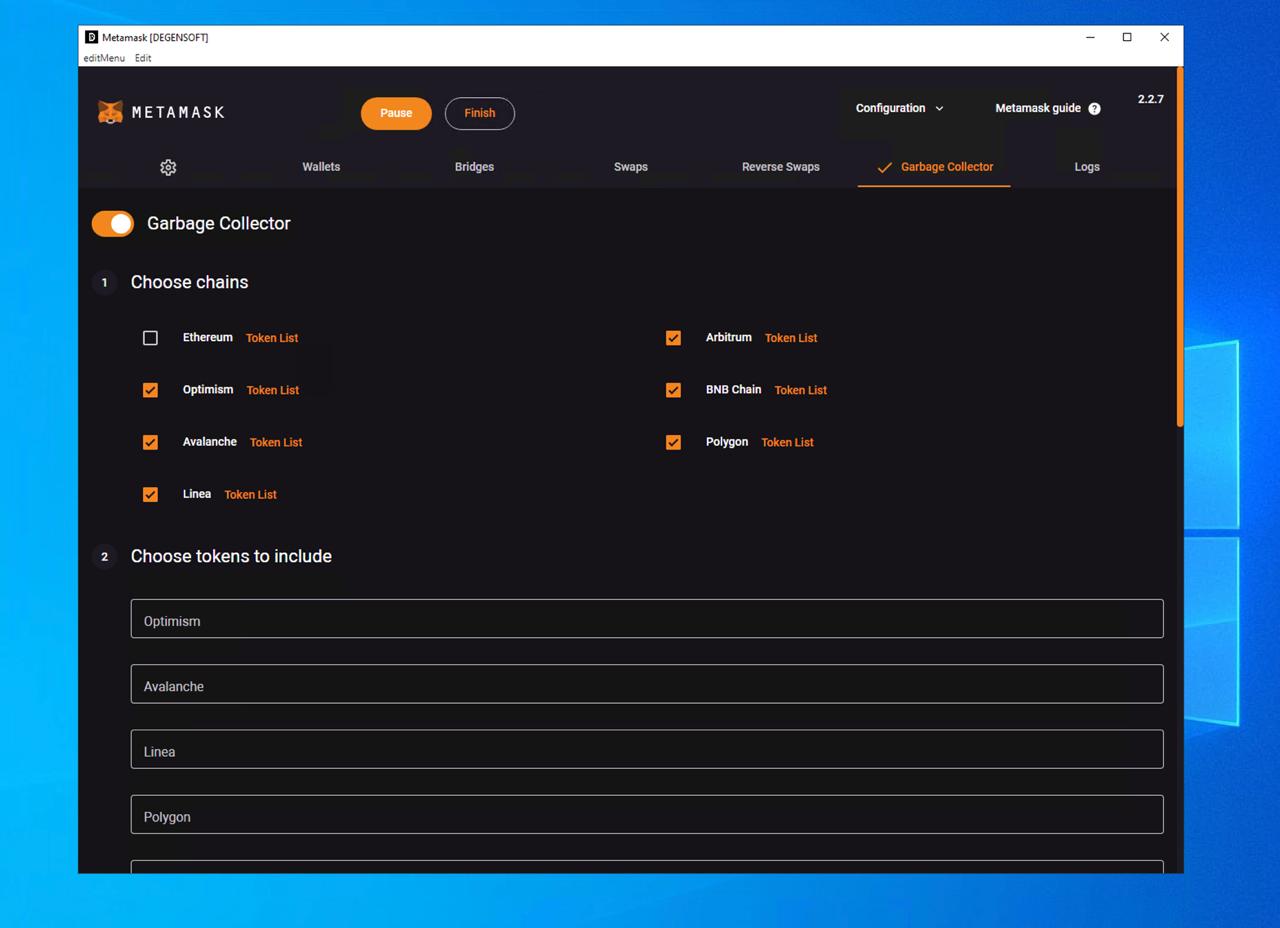Click the Finish button
Viewport: 1280px width, 928px height.
click(480, 113)
